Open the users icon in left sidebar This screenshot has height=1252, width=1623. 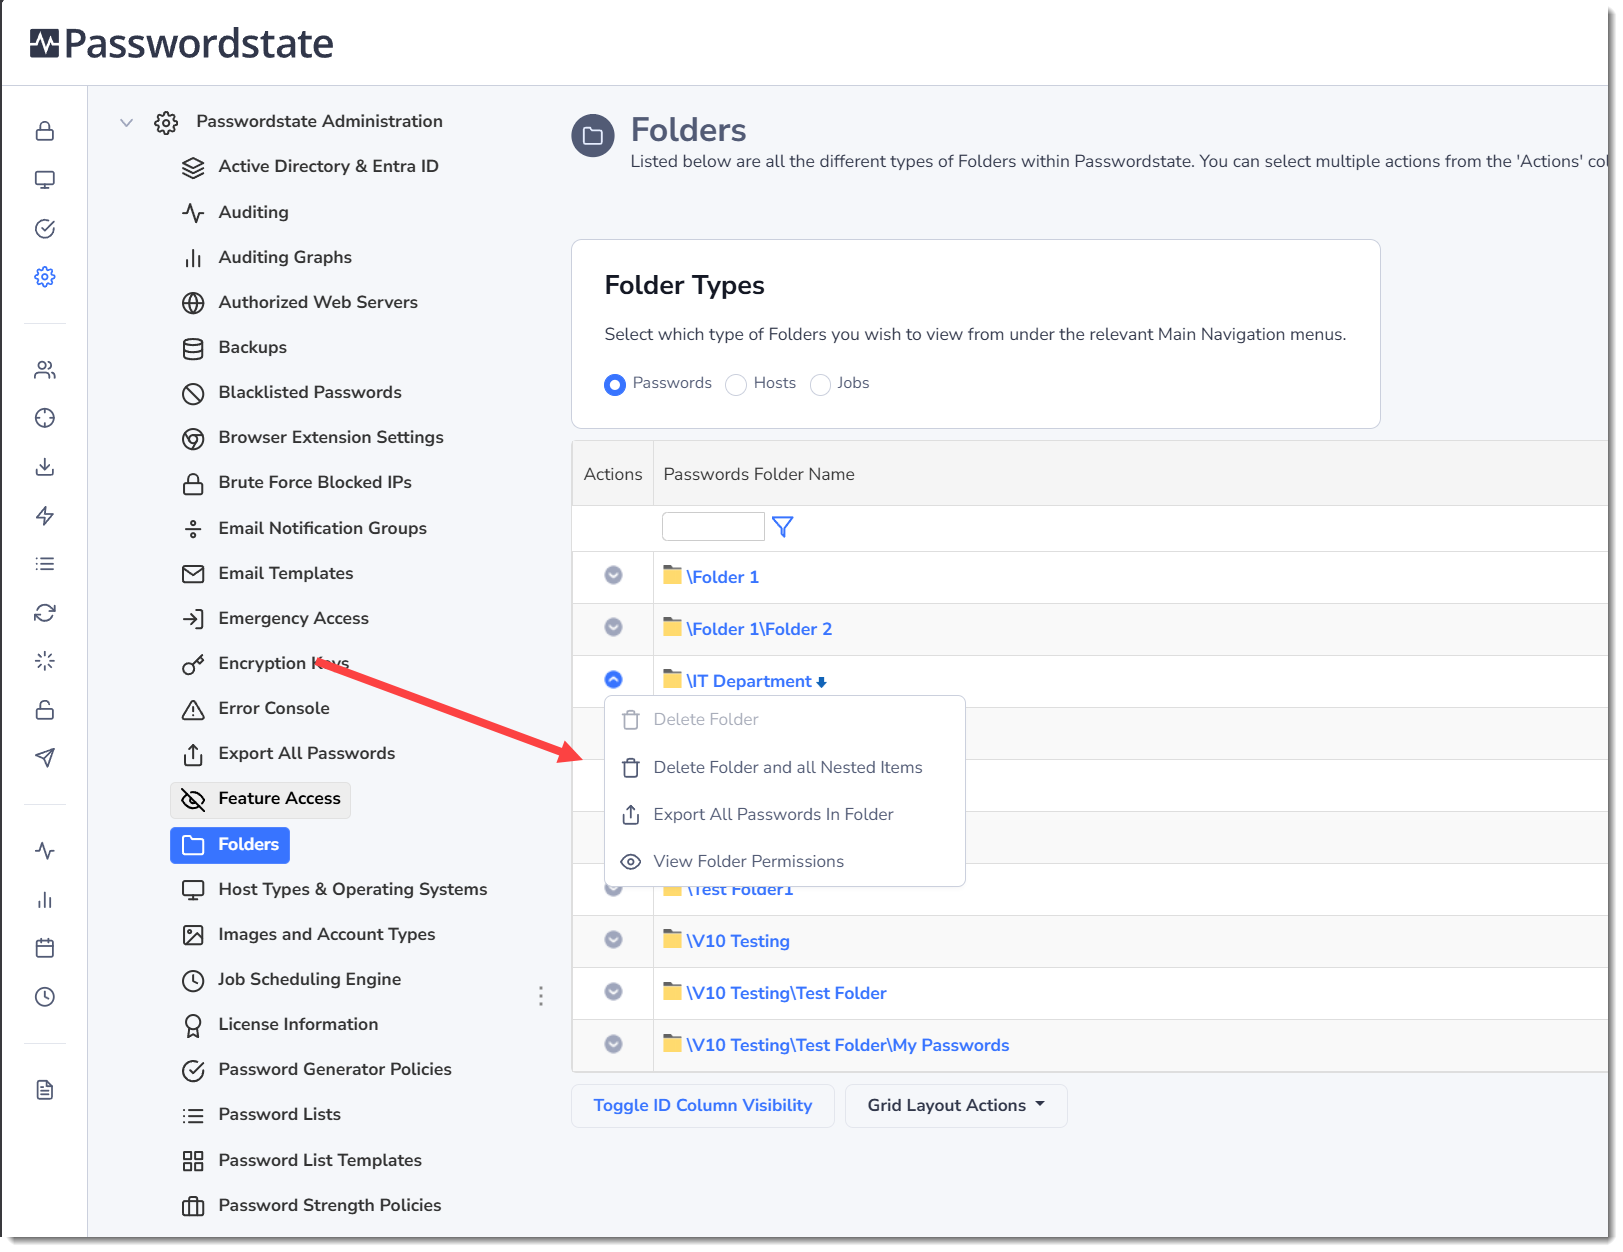pos(45,370)
